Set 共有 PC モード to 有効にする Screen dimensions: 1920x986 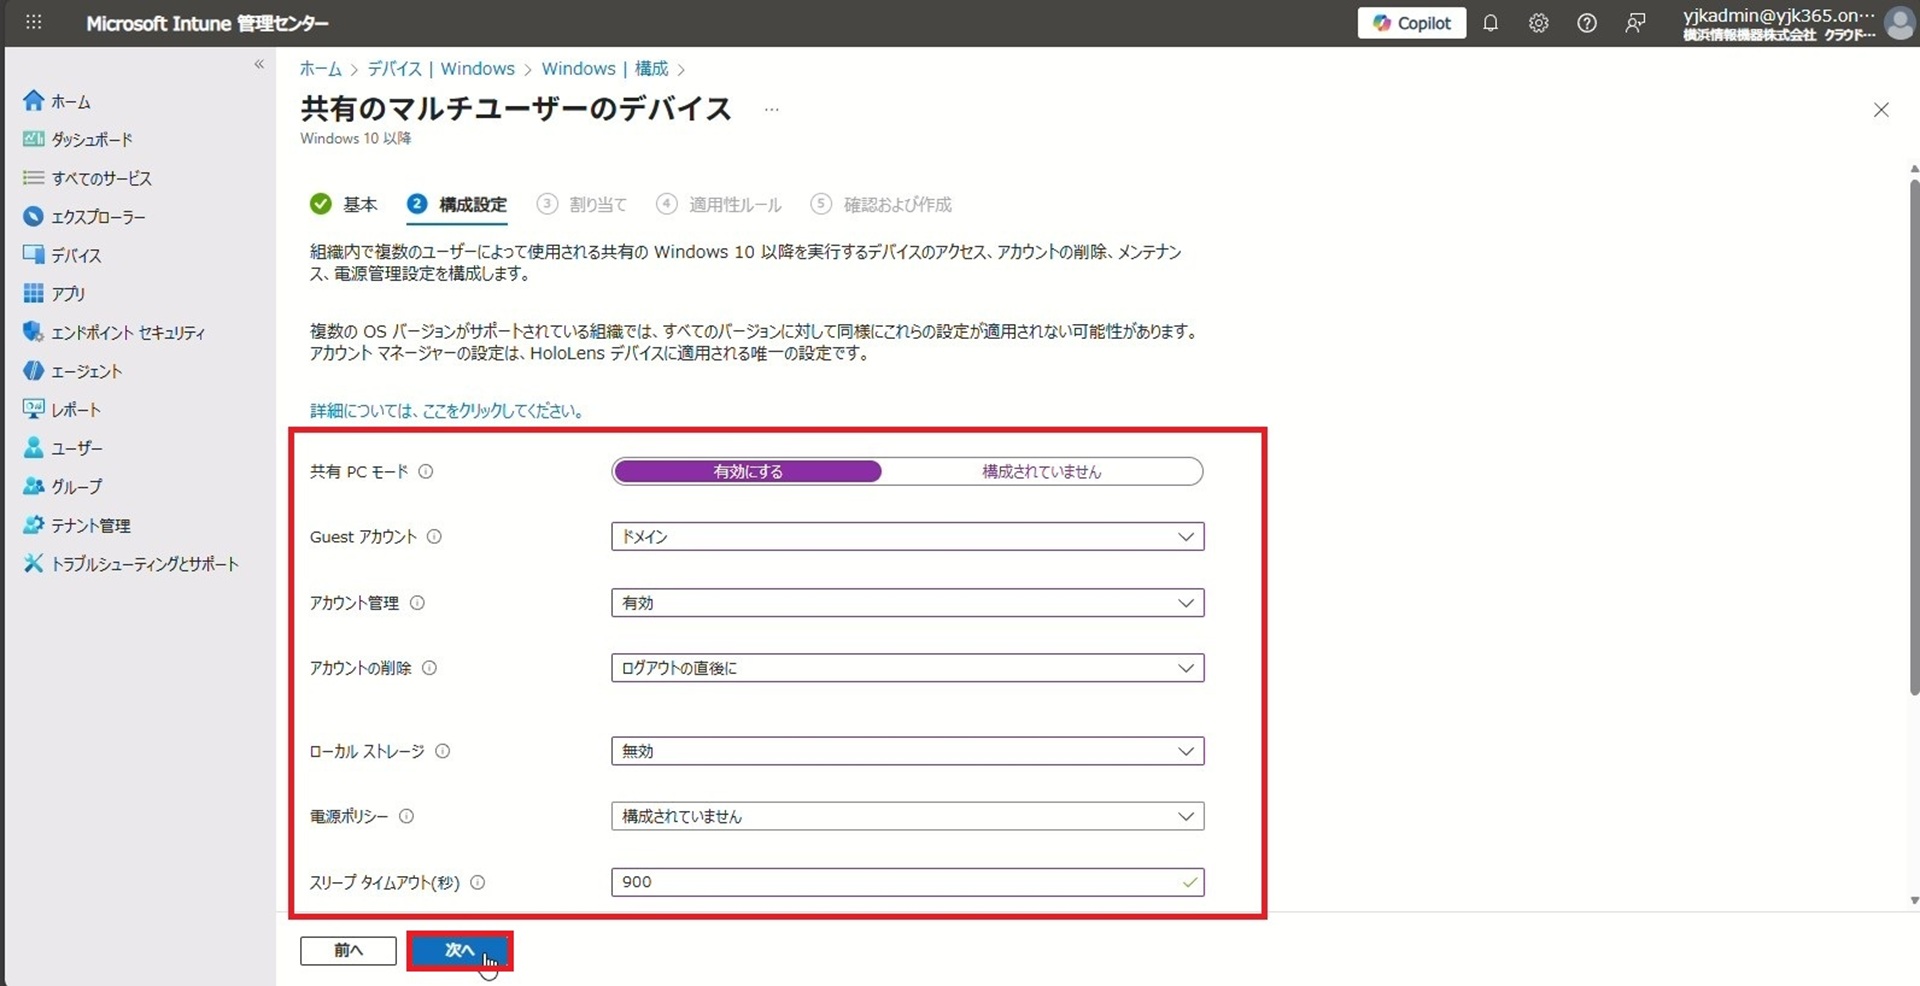coord(747,472)
